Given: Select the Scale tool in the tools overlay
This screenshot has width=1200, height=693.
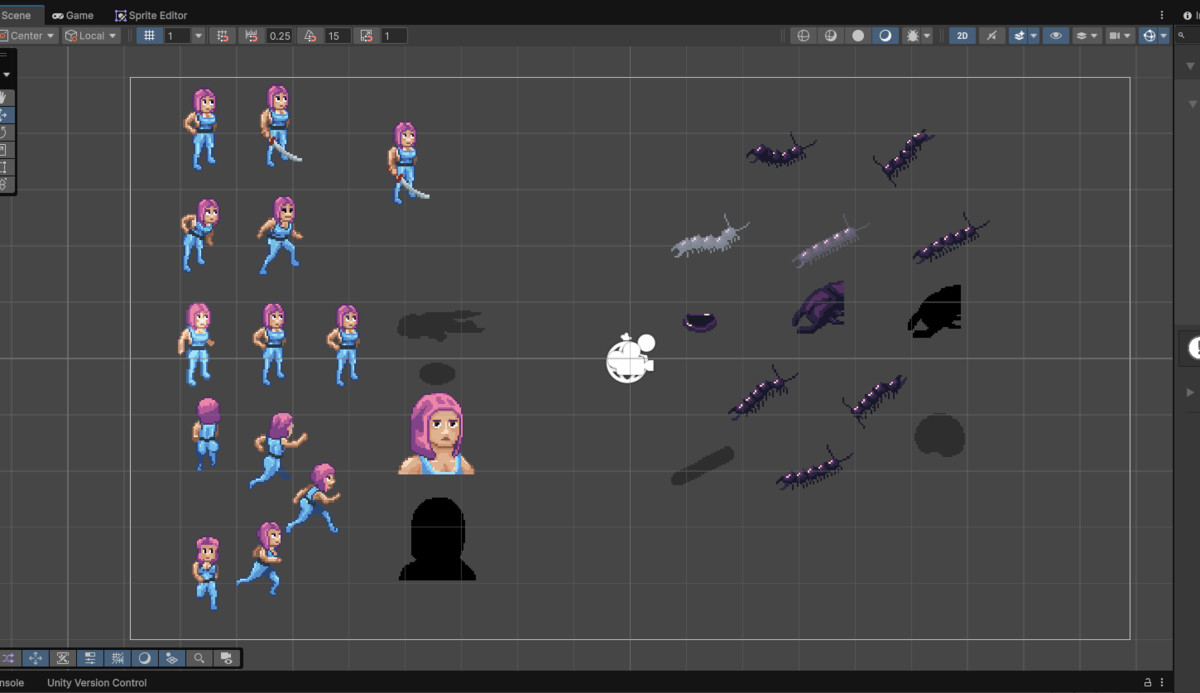Looking at the screenshot, I should tap(5, 150).
